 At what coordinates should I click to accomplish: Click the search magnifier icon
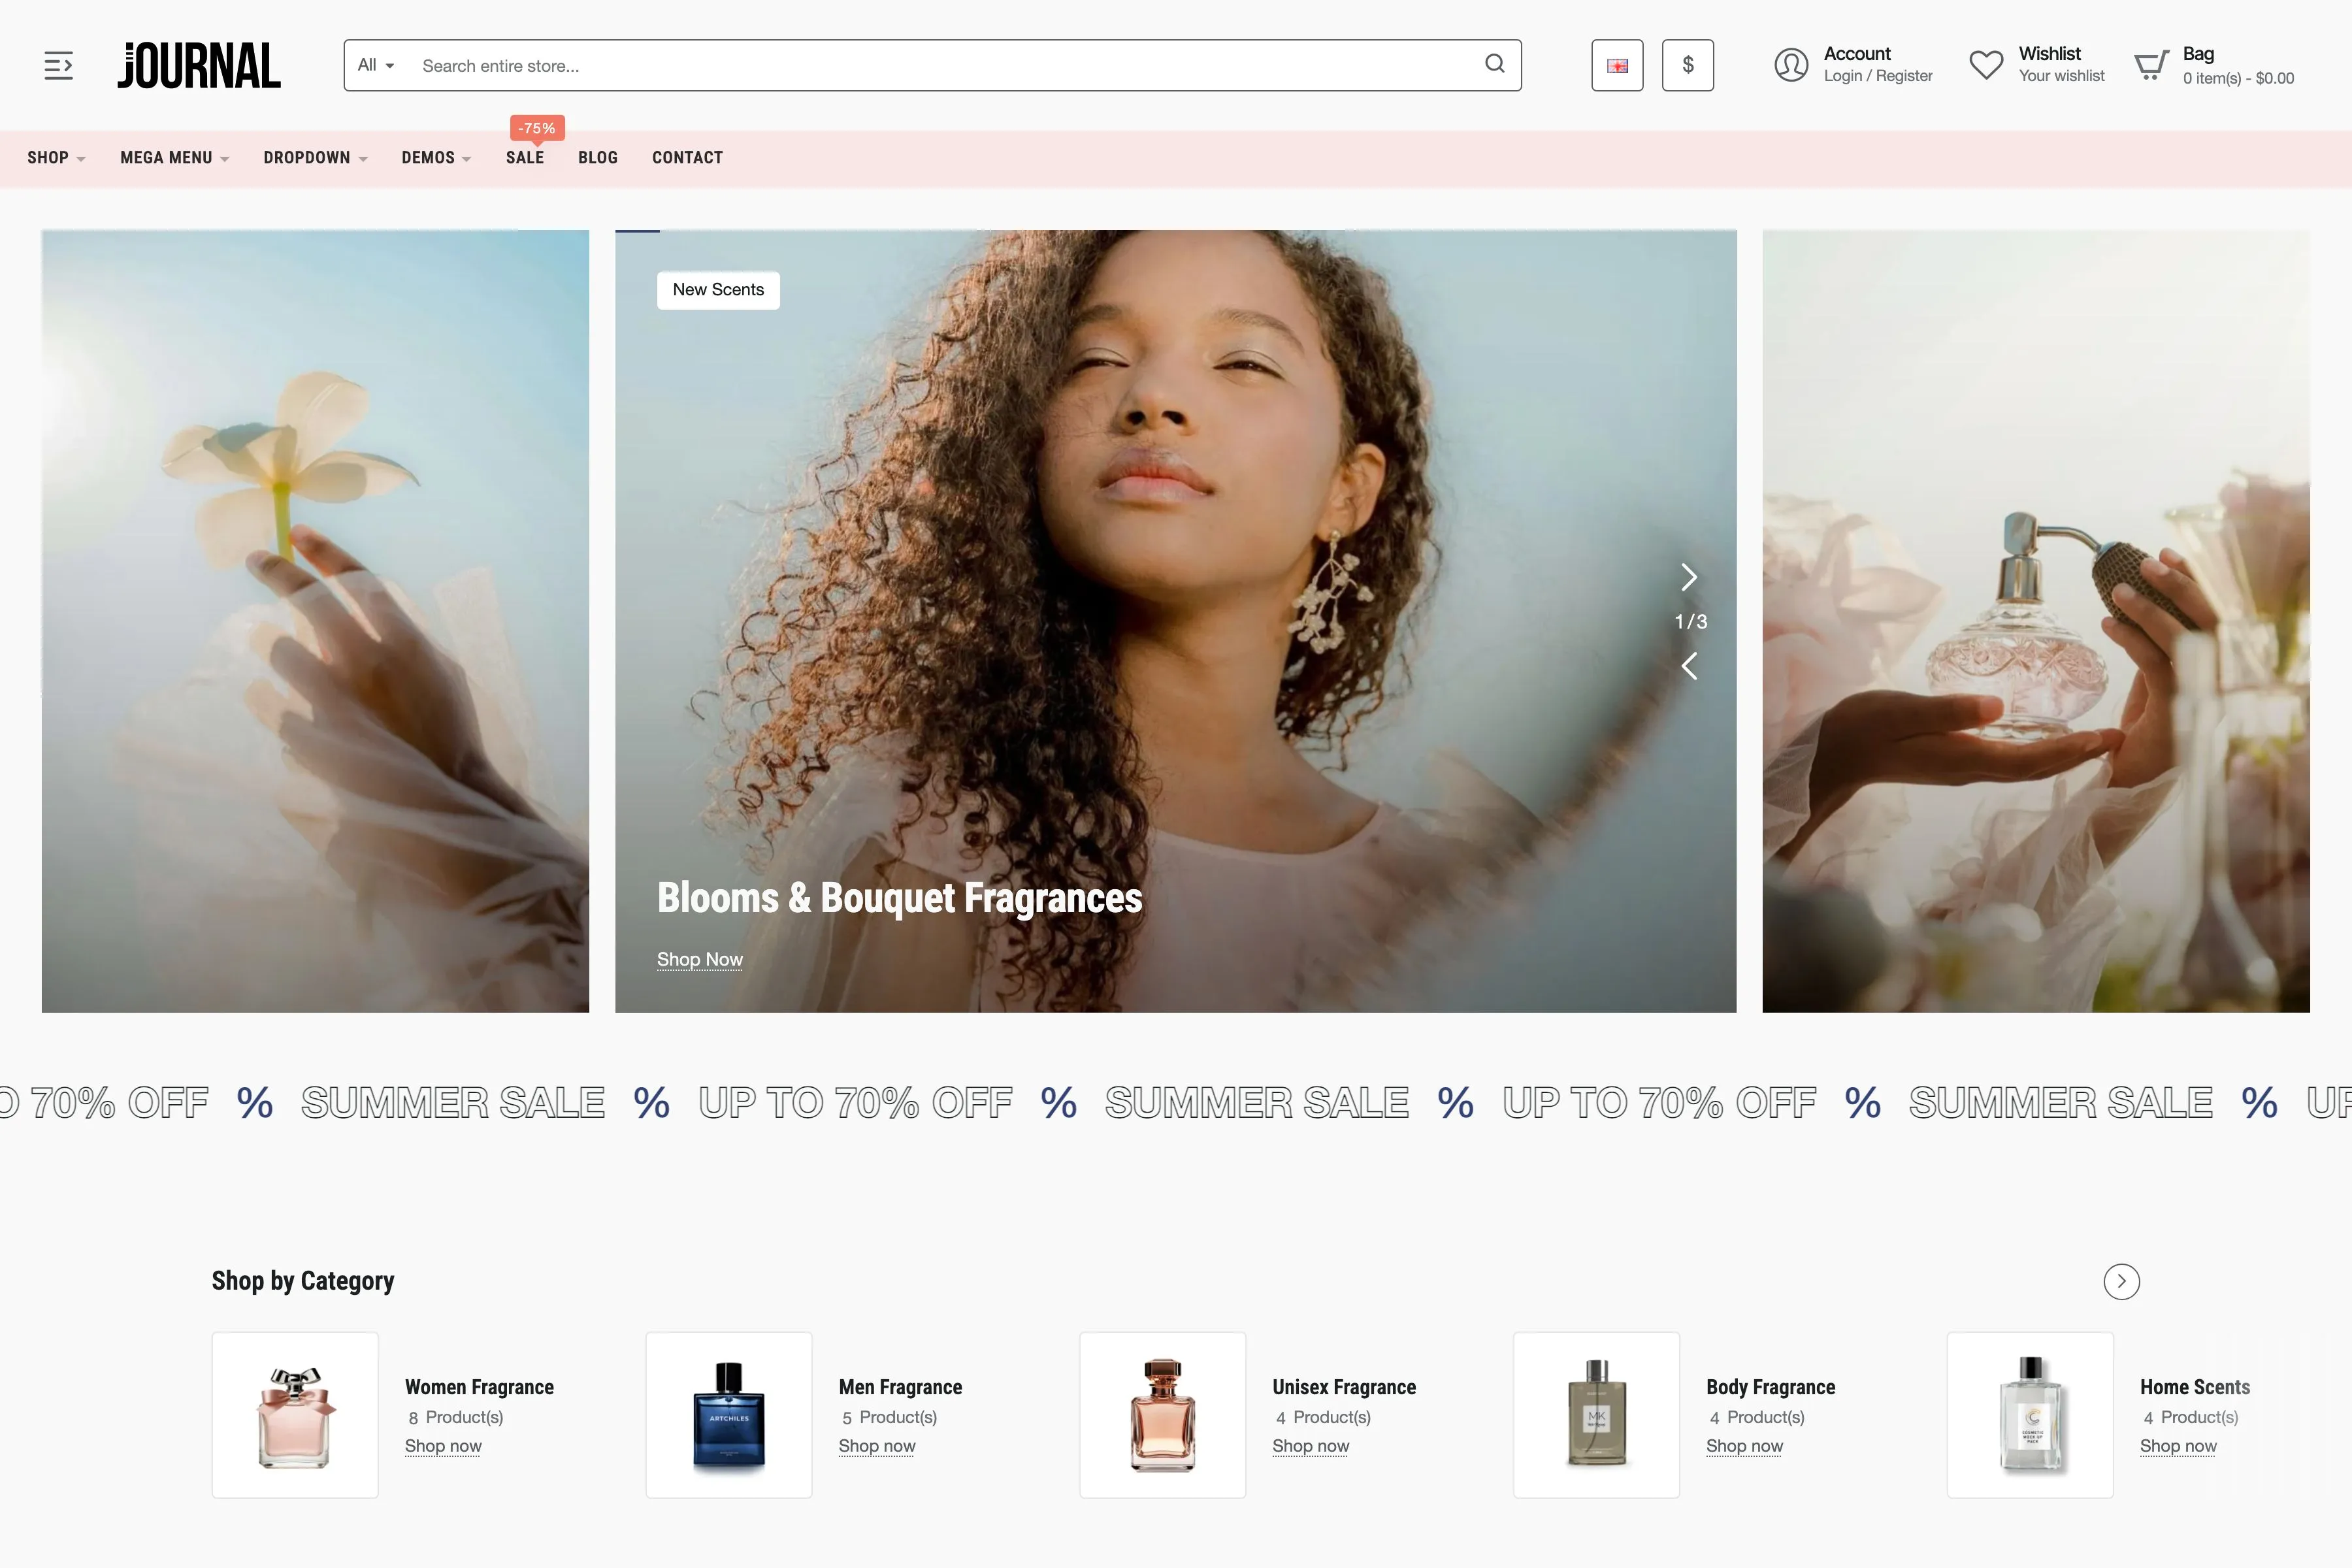1494,64
